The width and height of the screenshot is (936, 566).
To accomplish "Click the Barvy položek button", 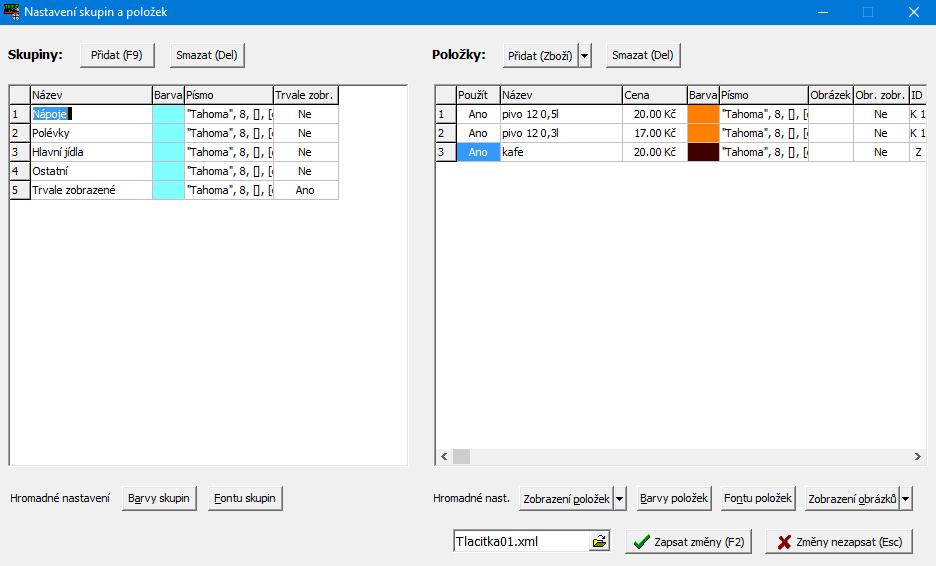I will coord(674,498).
